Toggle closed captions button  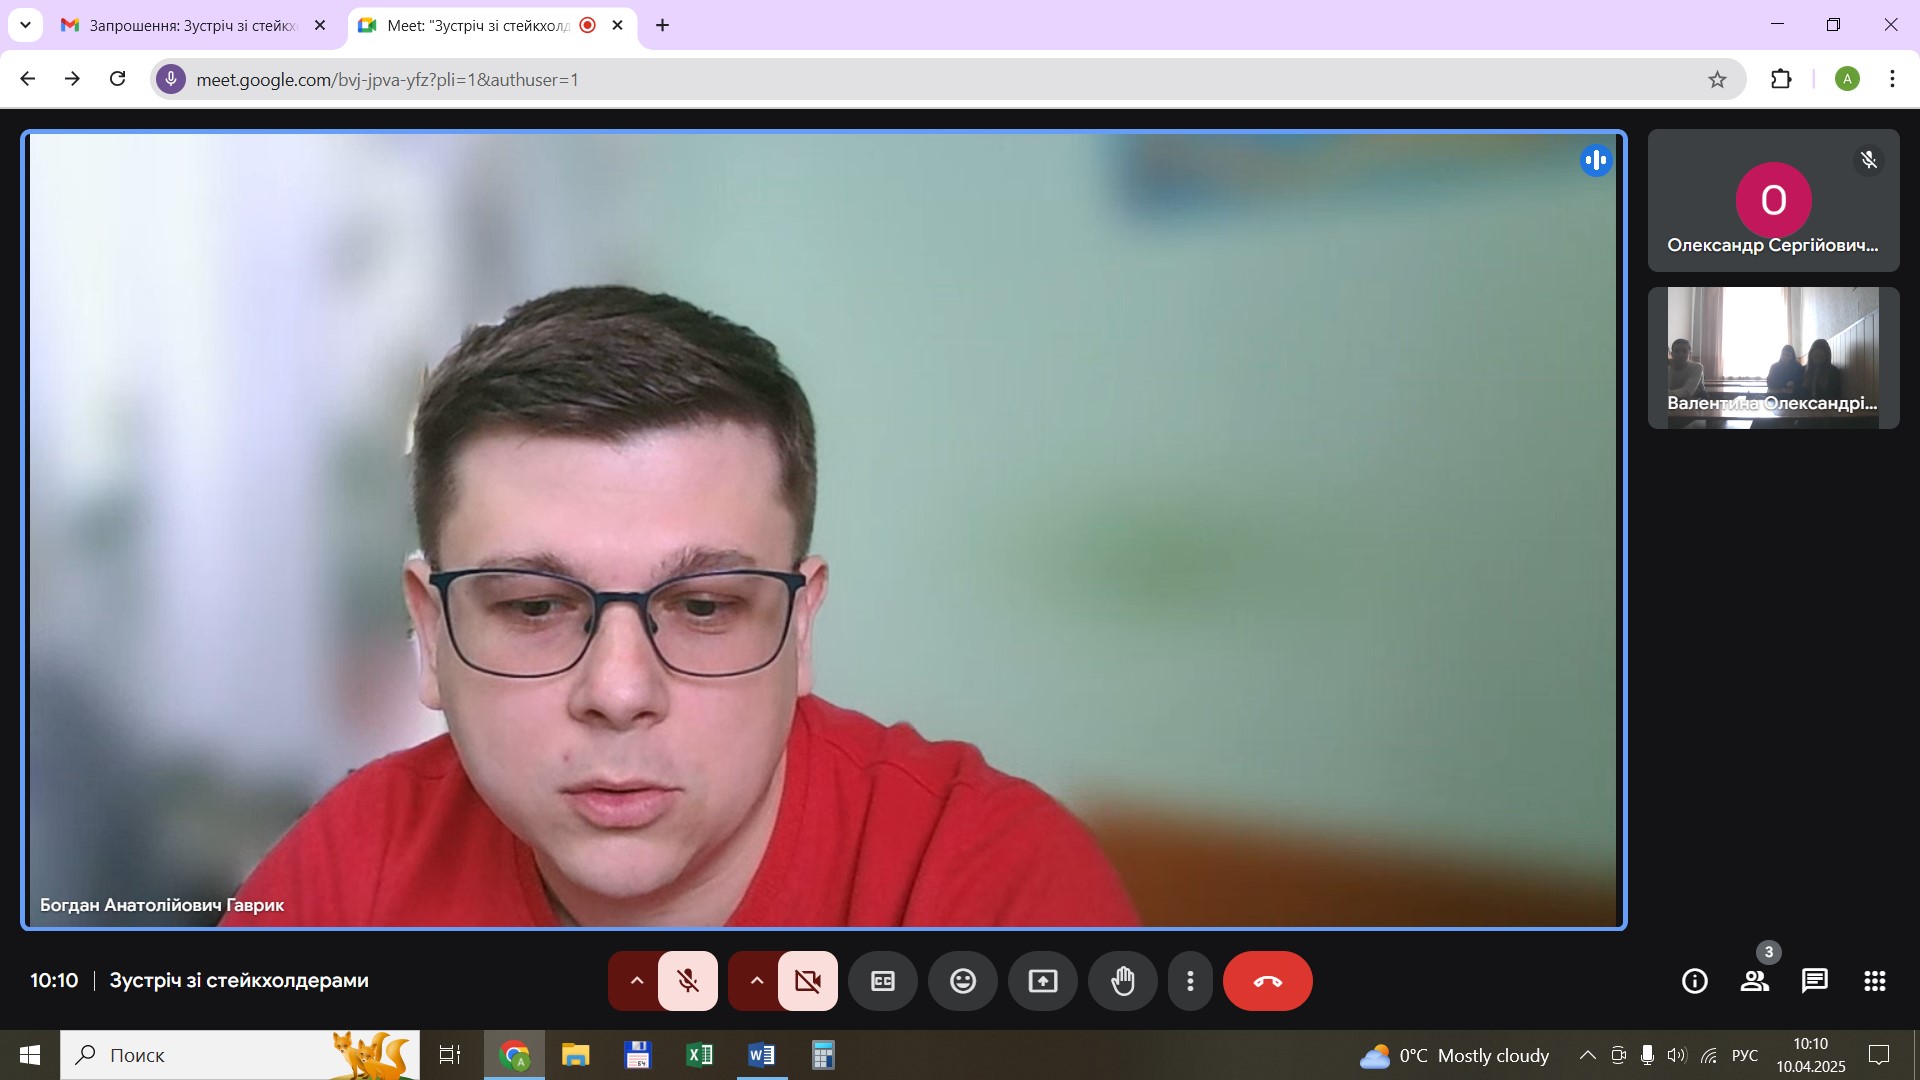883,981
